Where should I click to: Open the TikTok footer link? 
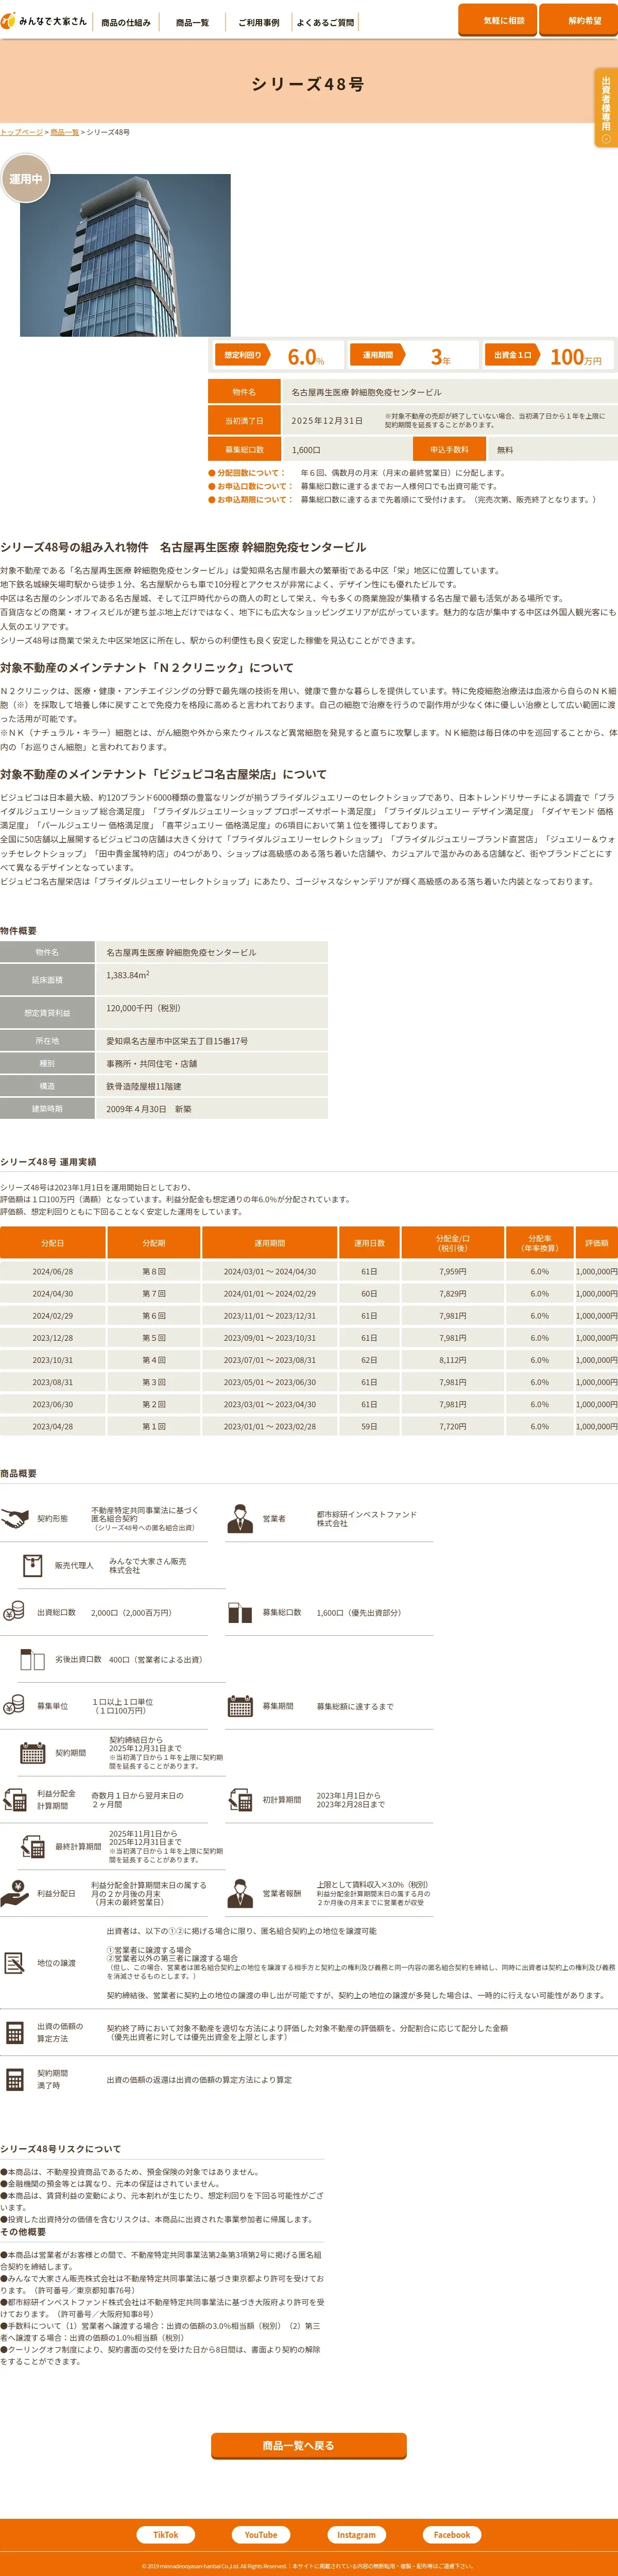(166, 2534)
